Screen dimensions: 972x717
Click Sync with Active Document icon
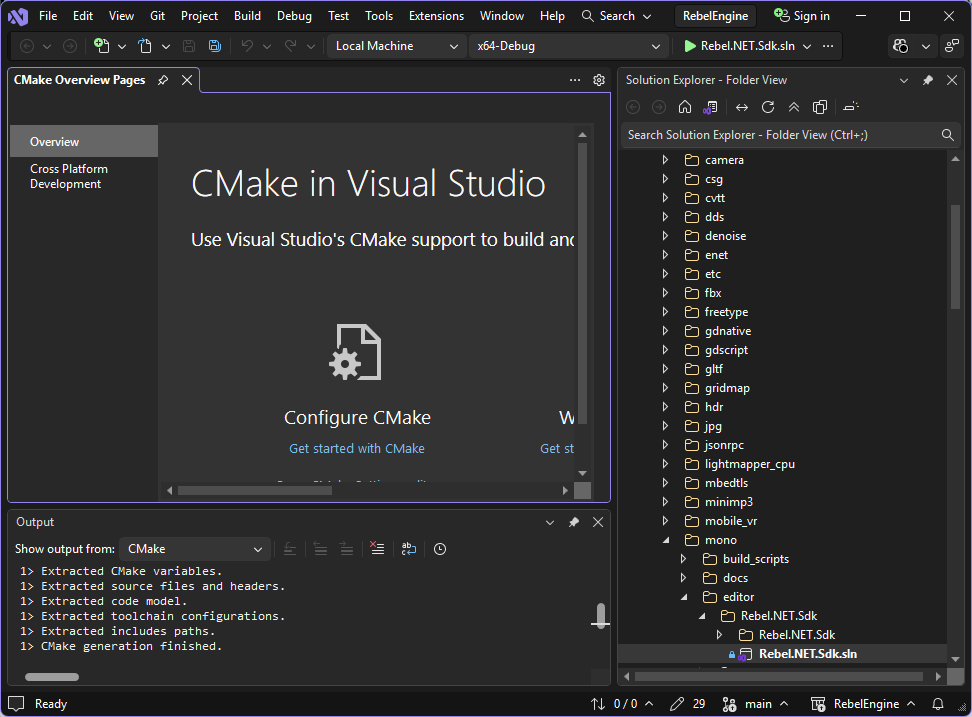(x=741, y=107)
